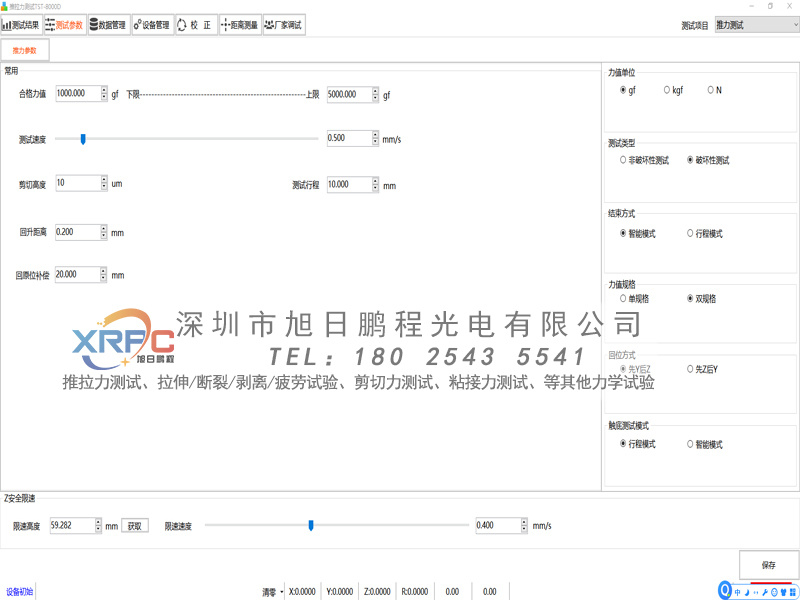The width and height of the screenshot is (800, 600).
Task: Click the moon icon in the input toolbar
Action: tap(747, 592)
